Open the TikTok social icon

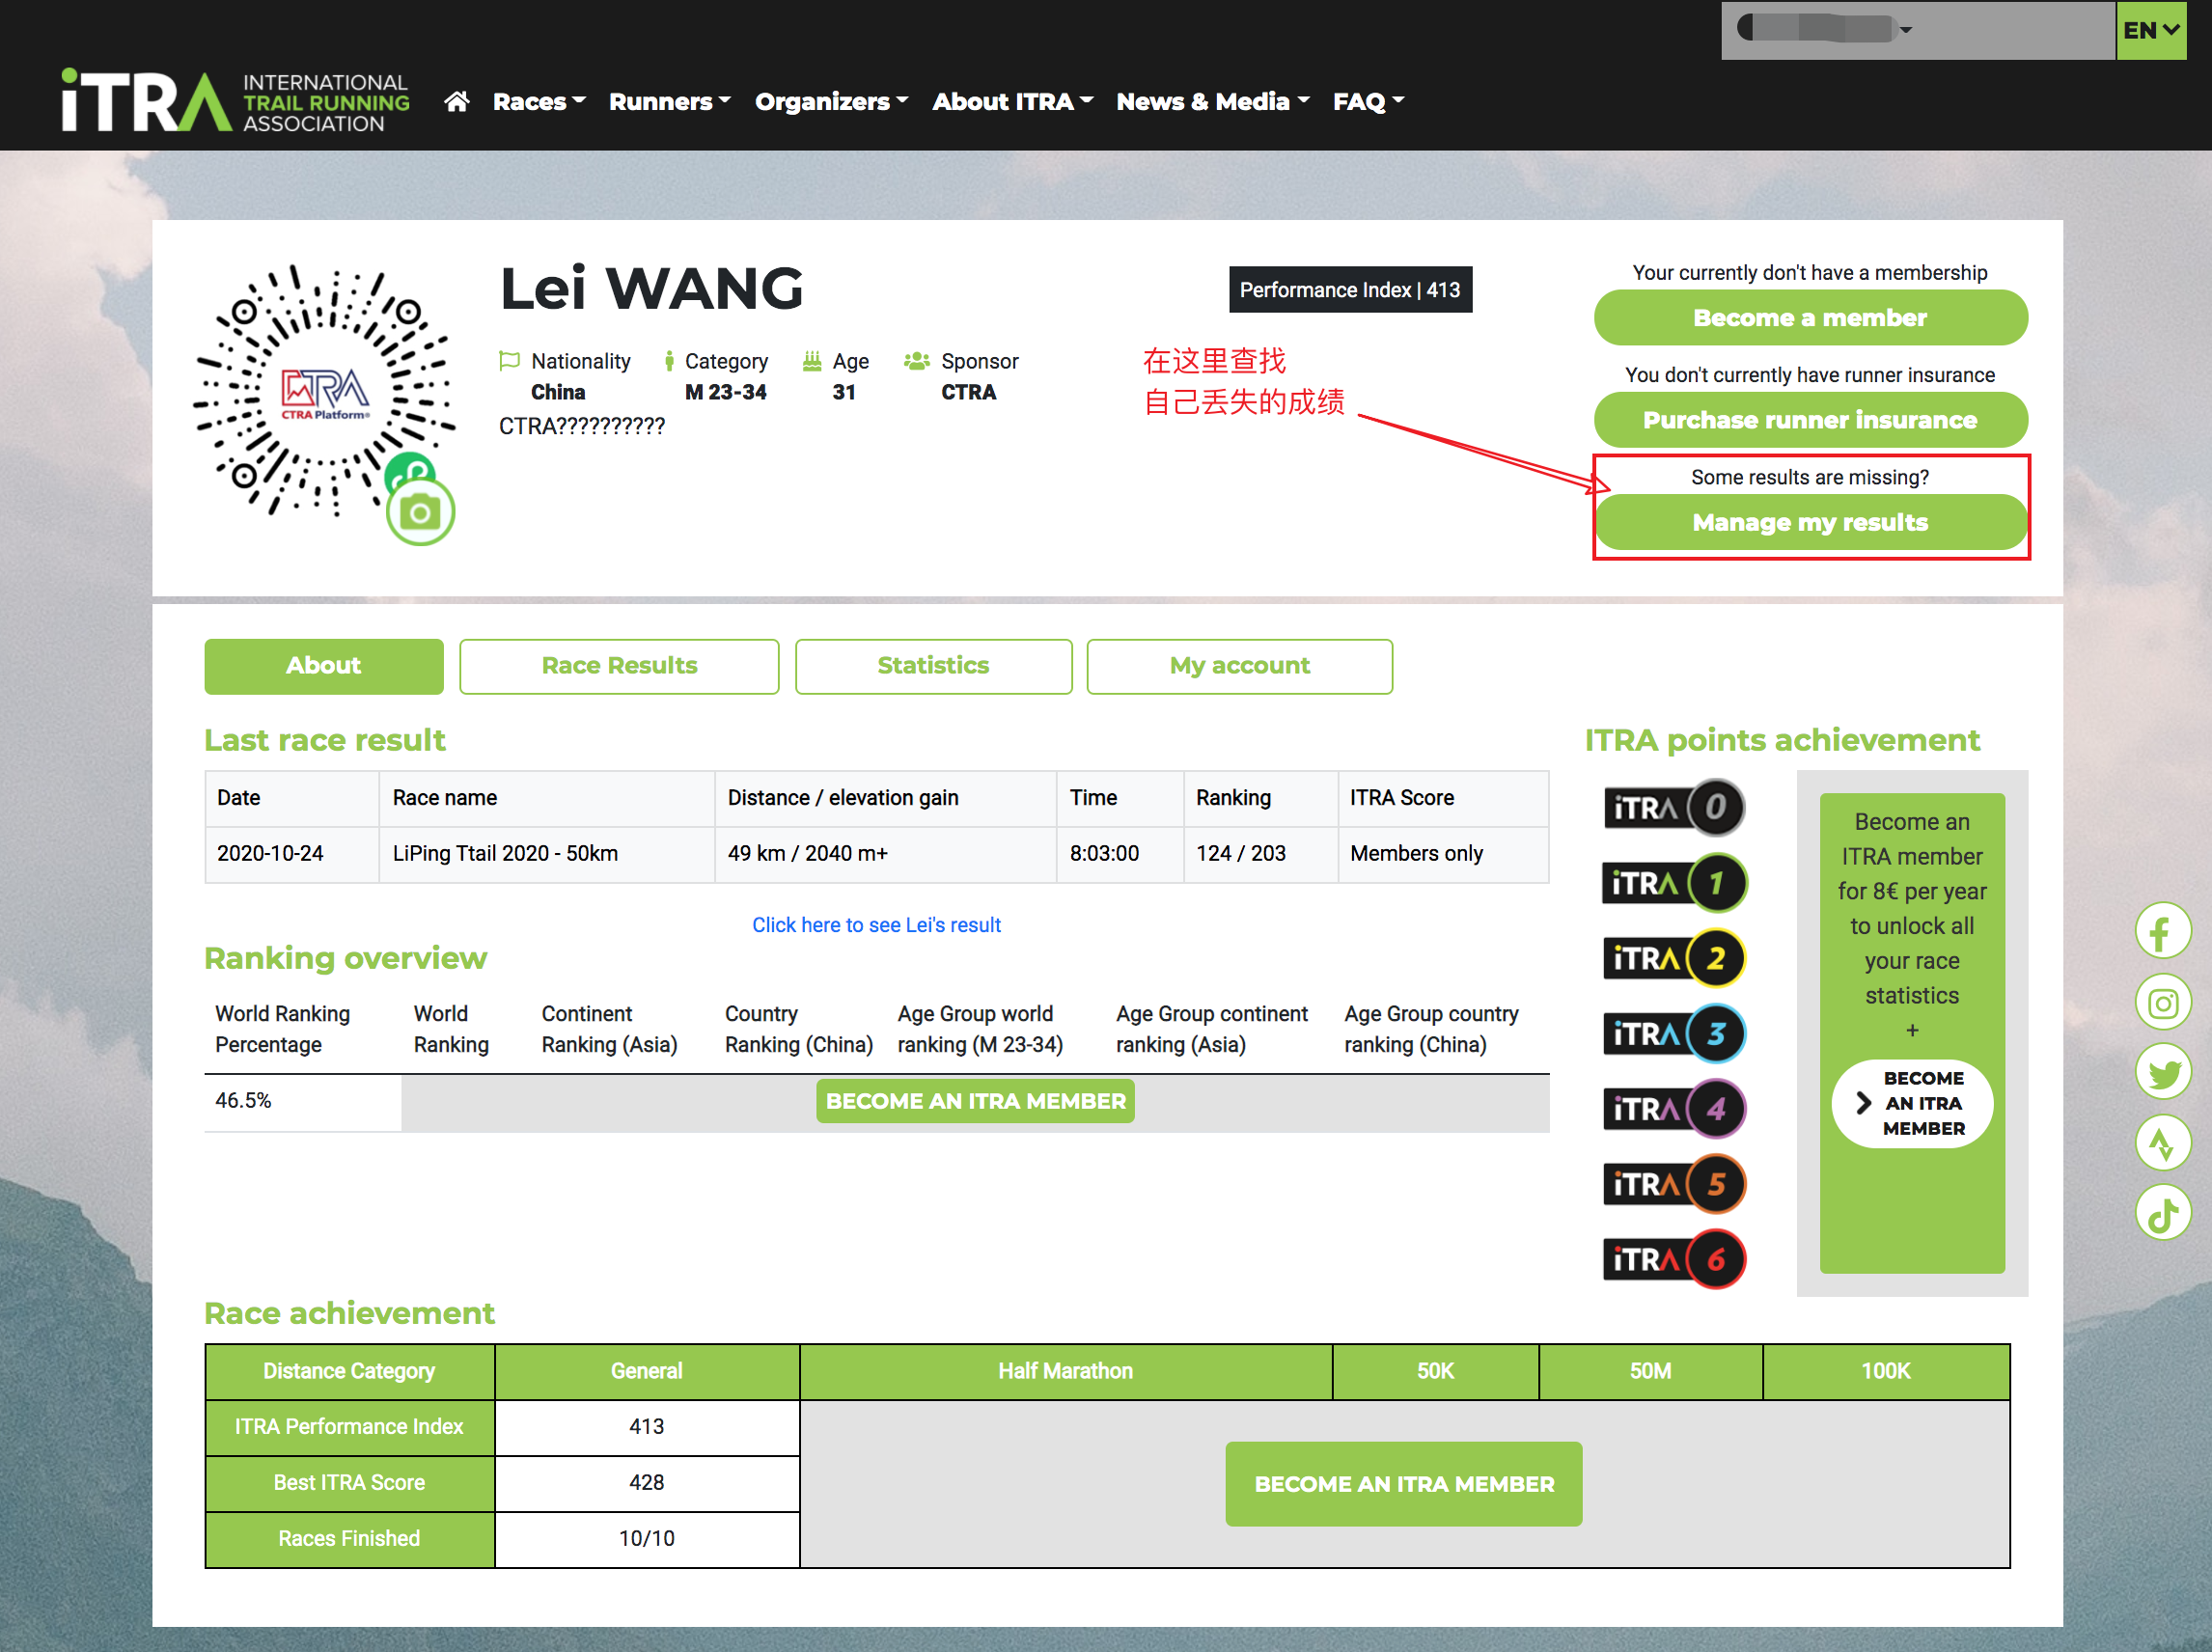point(2162,1213)
